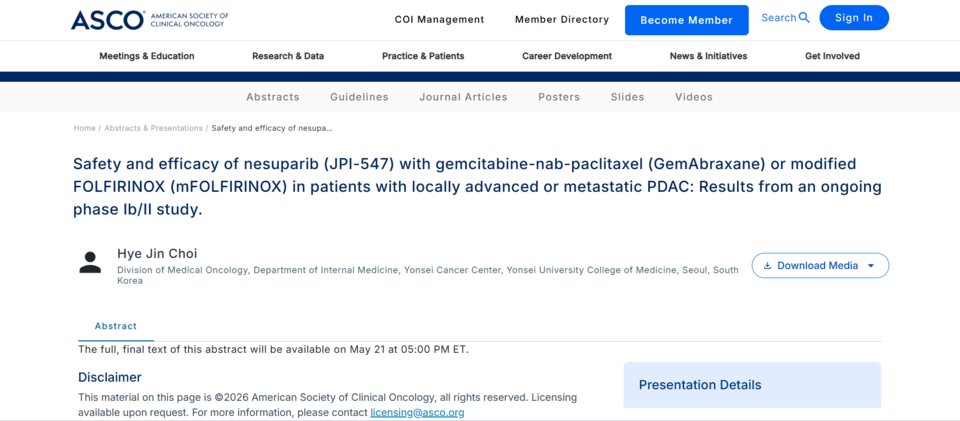
Task: Open the Career Development menu
Action: click(x=567, y=56)
